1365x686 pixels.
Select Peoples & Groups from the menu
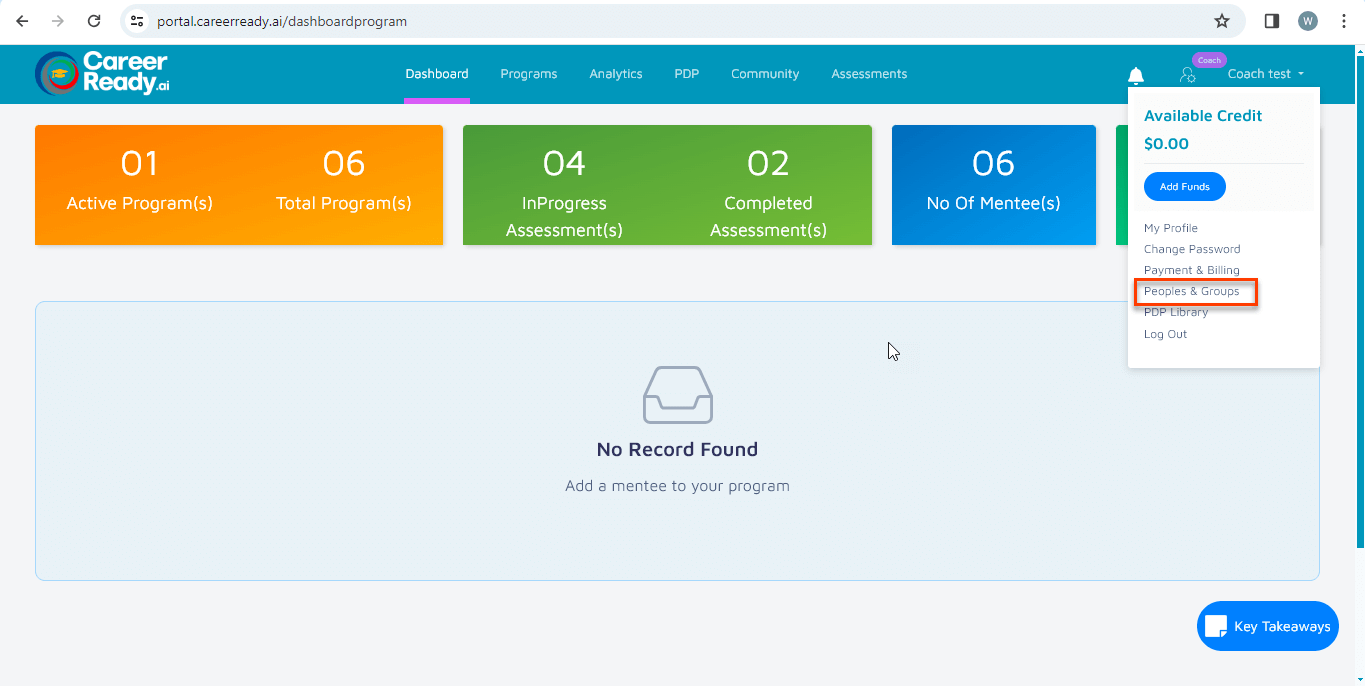pyautogui.click(x=1191, y=292)
